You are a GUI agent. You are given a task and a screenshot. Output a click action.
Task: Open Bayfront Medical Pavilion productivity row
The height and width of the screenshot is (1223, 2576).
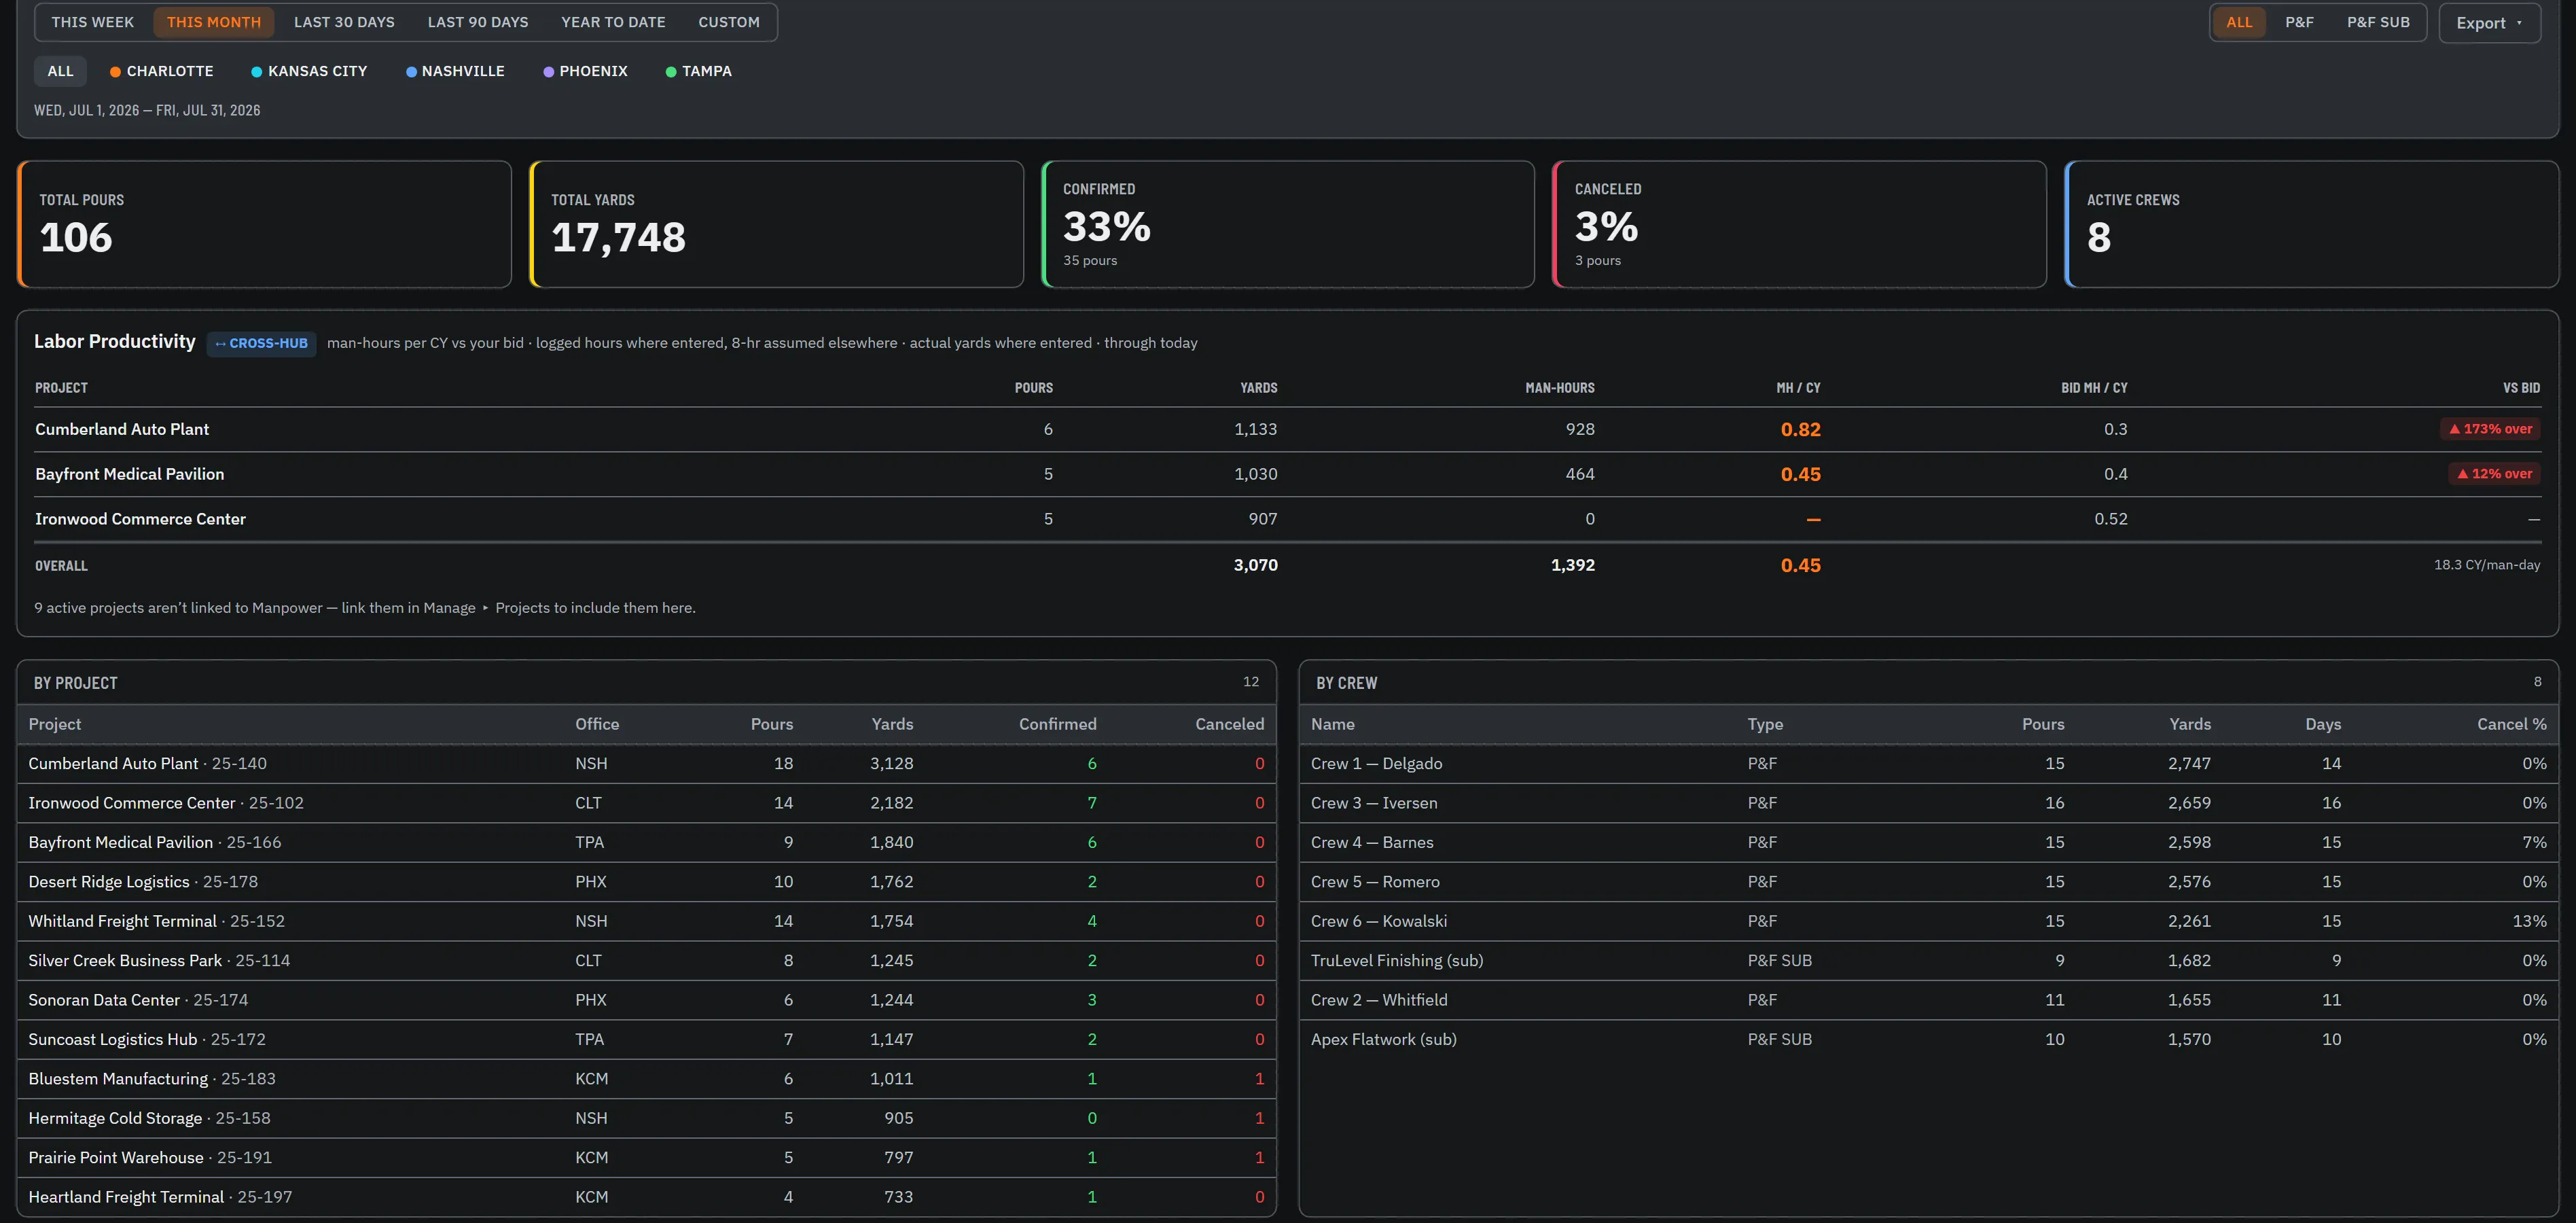1288,474
